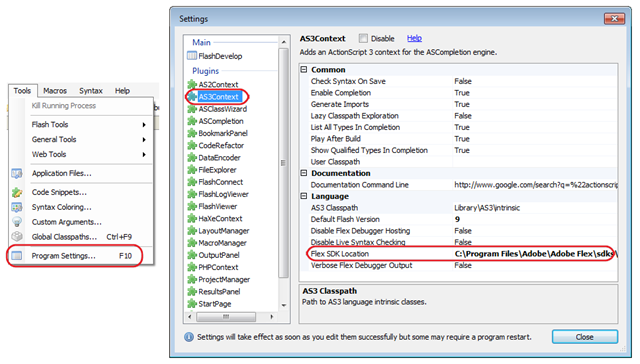
Task: Select the Default Flash Version value 9
Action: 535,219
